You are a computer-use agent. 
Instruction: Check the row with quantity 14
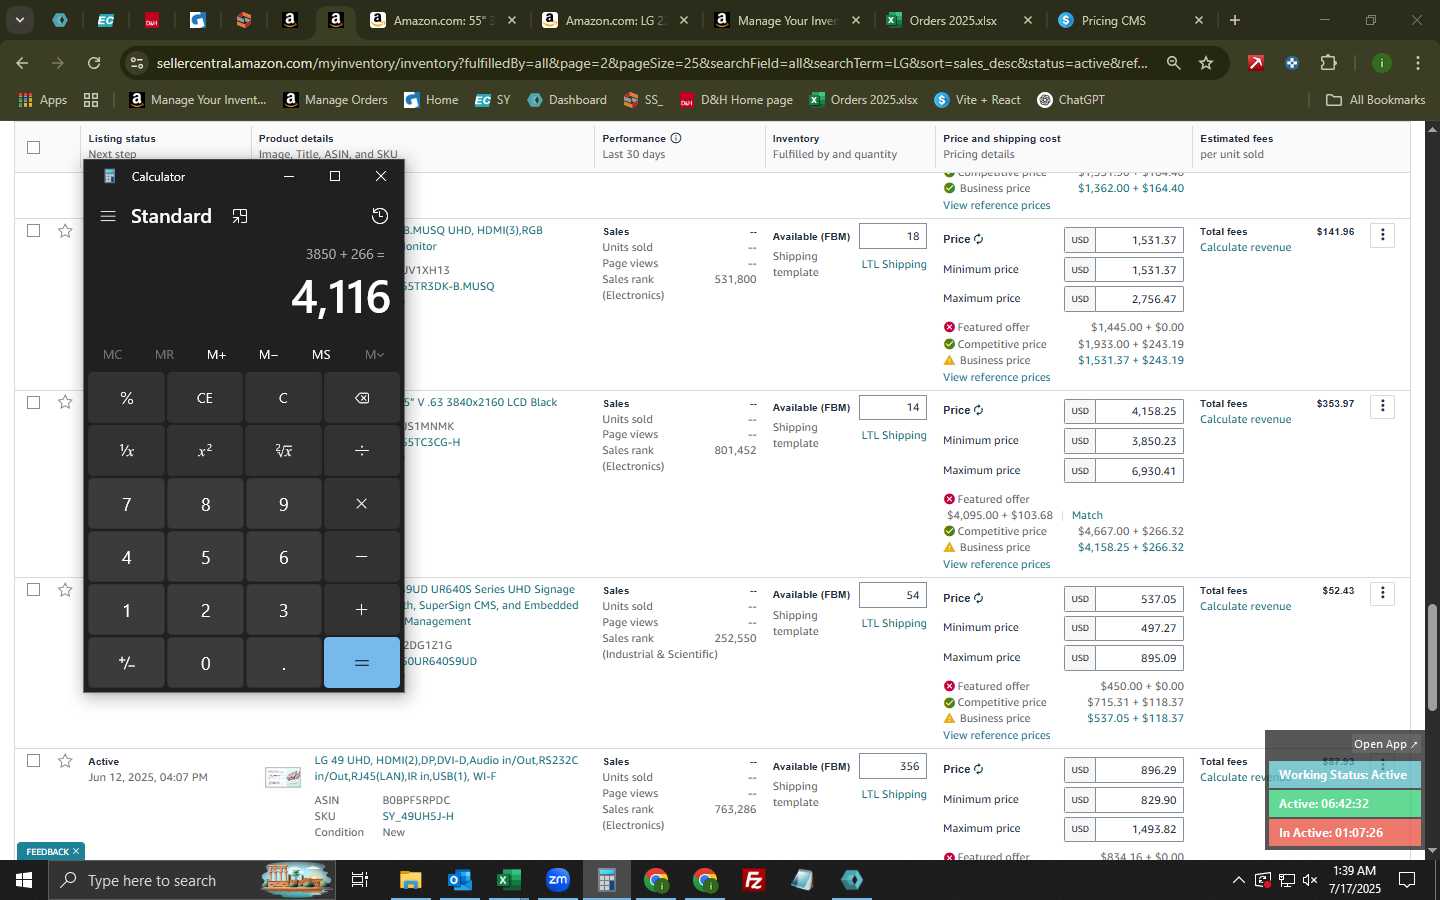coord(33,402)
